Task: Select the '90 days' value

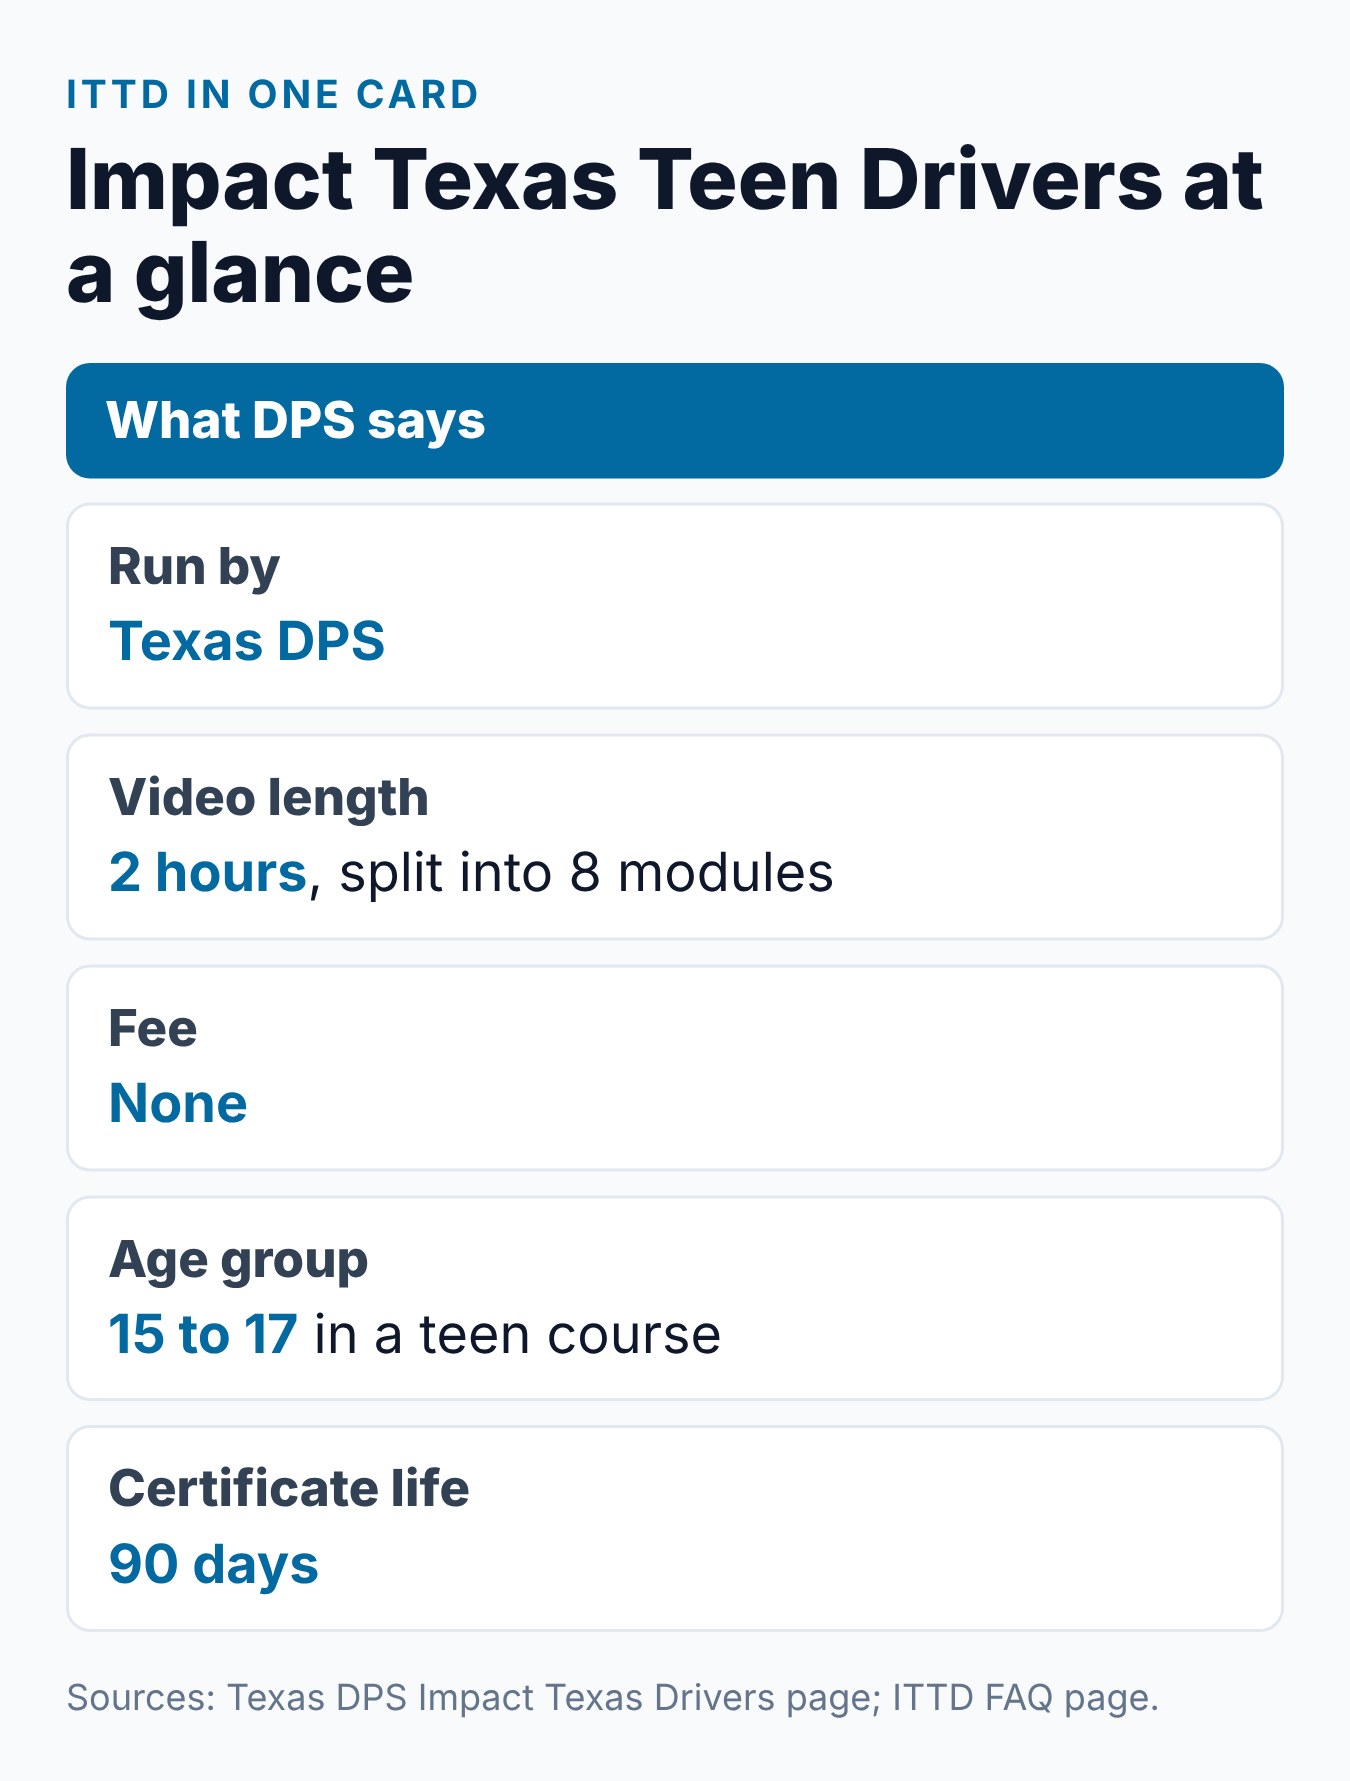Action: click(x=214, y=1564)
